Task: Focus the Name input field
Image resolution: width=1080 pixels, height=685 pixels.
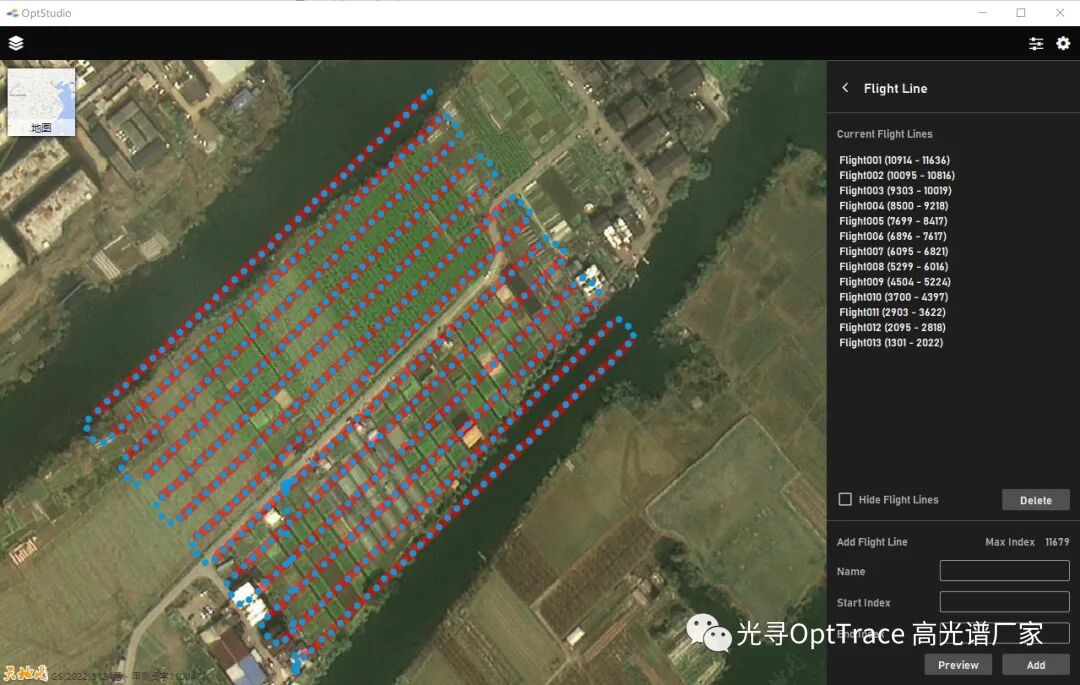Action: point(1004,571)
